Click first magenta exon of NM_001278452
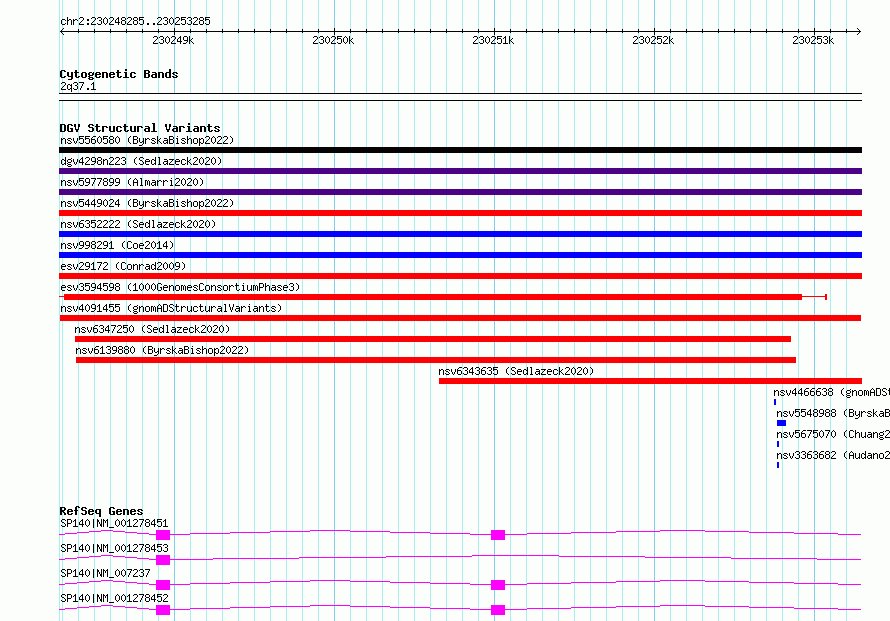This screenshot has width=890, height=621. (x=163, y=610)
